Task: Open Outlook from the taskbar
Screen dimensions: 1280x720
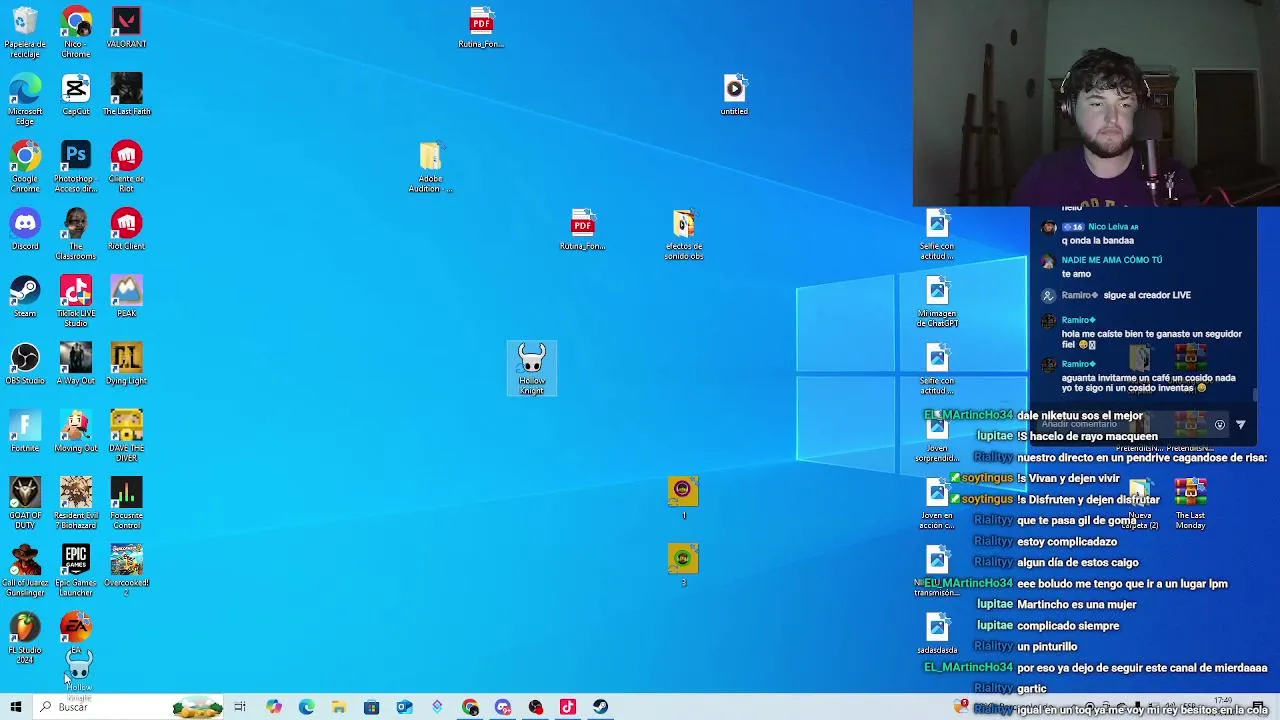Action: (404, 707)
